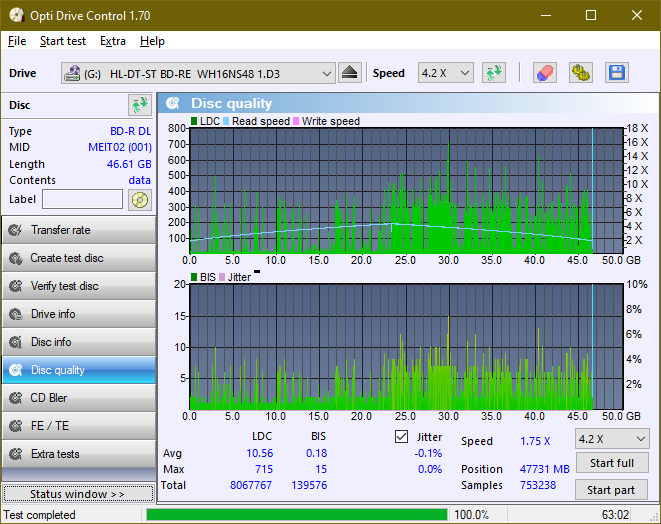The height and width of the screenshot is (524, 661).
Task: Toggle the Status window button
Action: 78,494
